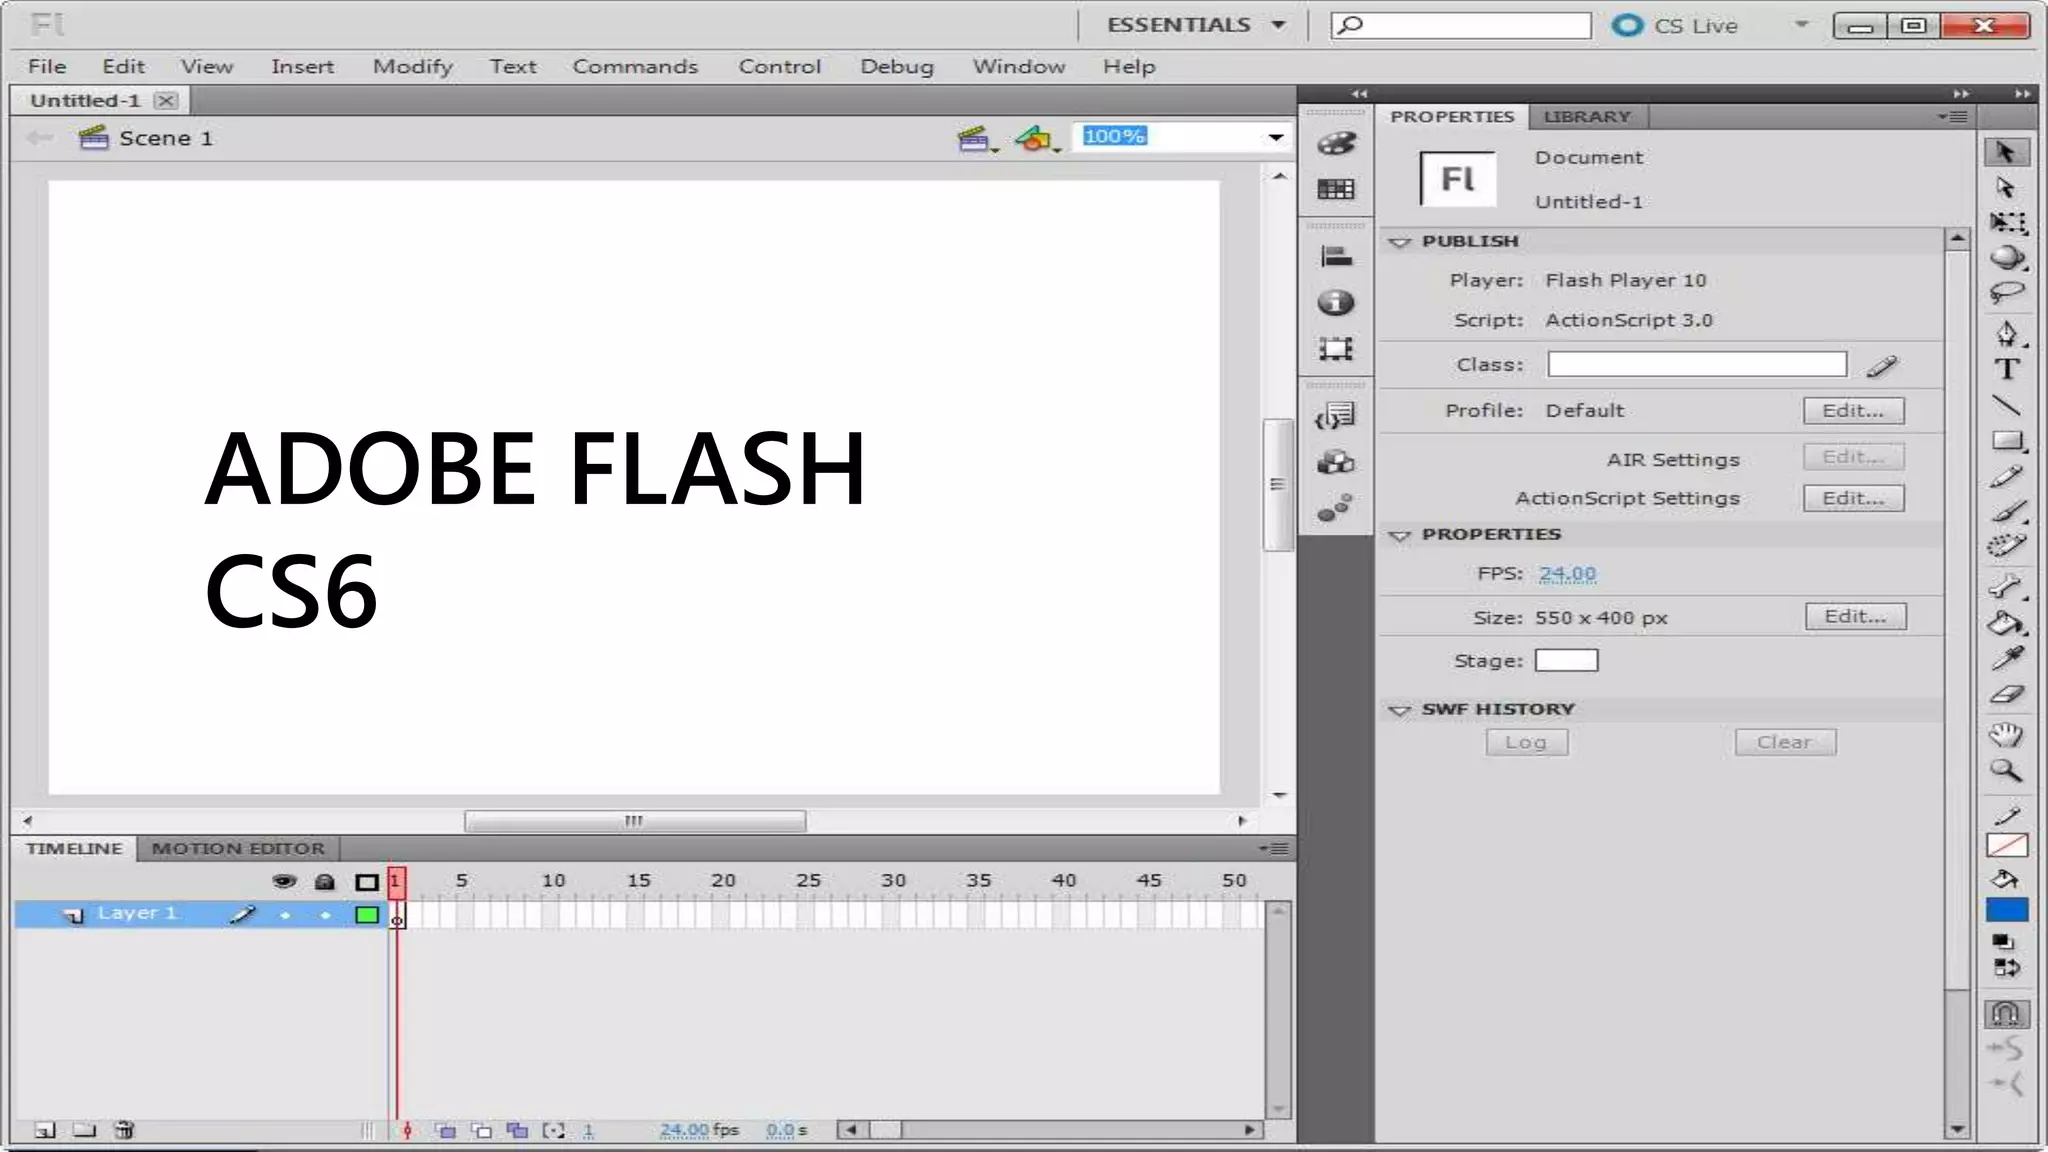Select the Eraser tool
Viewport: 2048px width, 1152px height.
point(2006,695)
